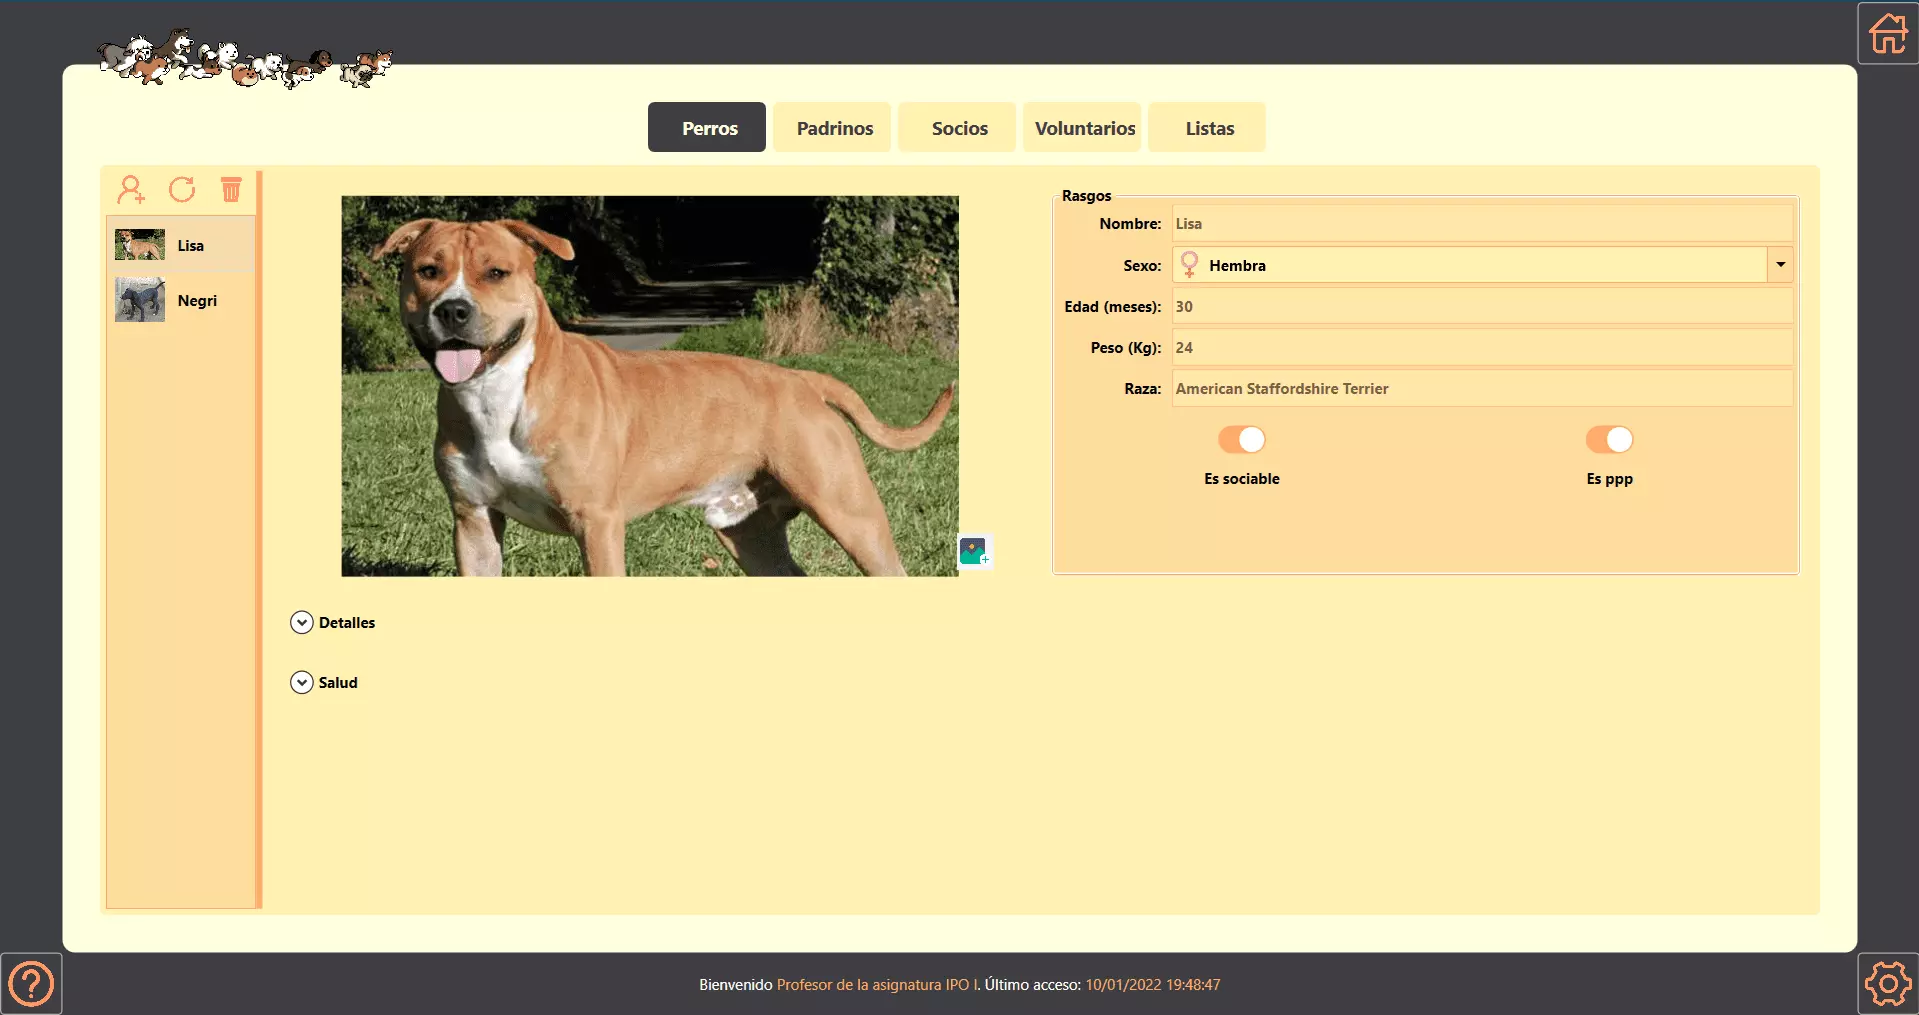Image resolution: width=1919 pixels, height=1015 pixels.
Task: Open the Sexo dropdown arrow
Action: (1780, 265)
